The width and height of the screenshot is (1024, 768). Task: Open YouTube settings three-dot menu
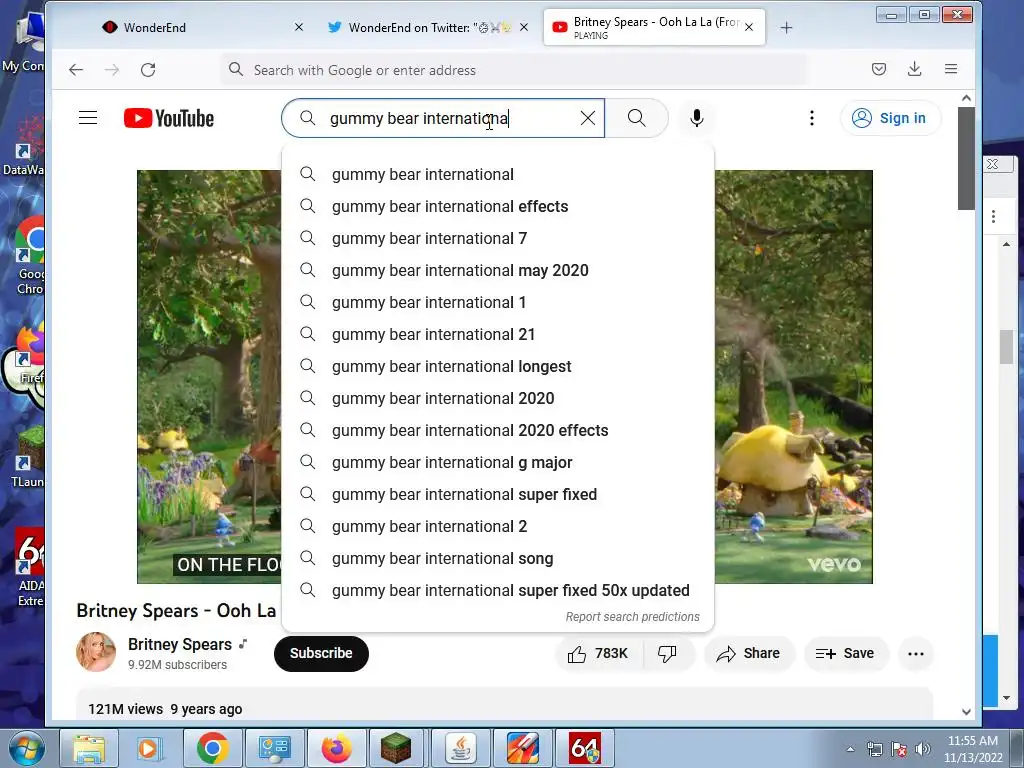(812, 118)
